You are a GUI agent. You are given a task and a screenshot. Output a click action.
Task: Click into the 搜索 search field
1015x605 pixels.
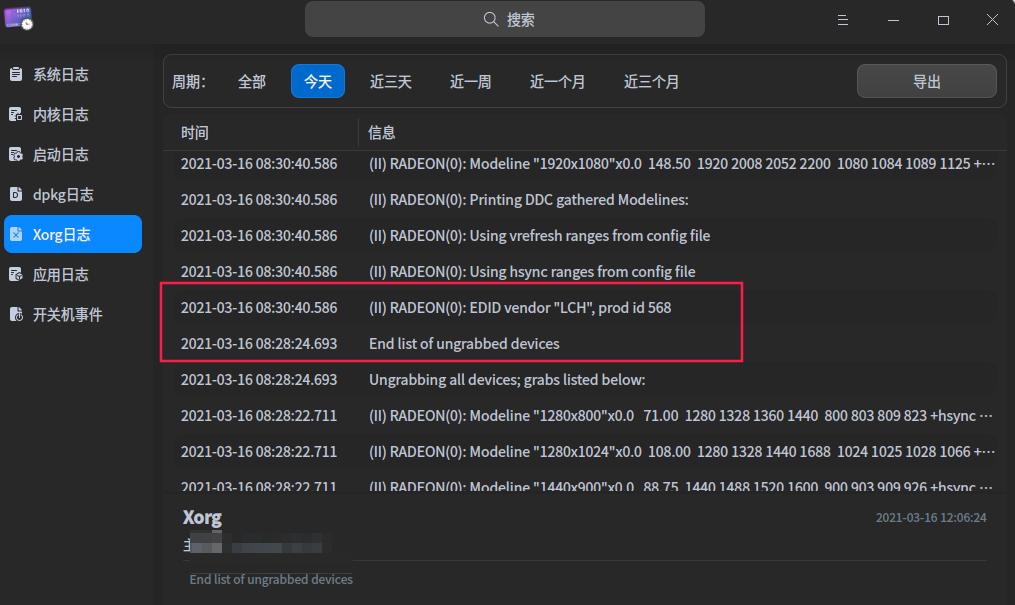coord(505,19)
